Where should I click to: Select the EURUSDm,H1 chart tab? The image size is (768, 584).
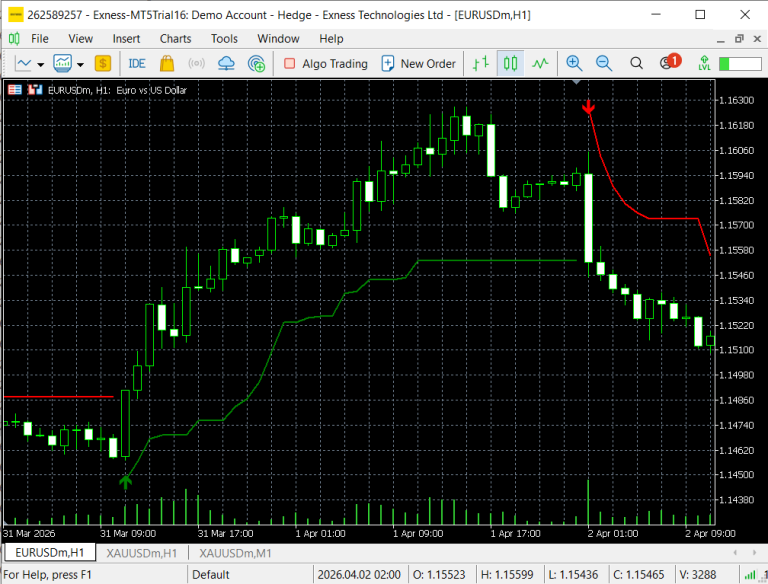click(49, 553)
